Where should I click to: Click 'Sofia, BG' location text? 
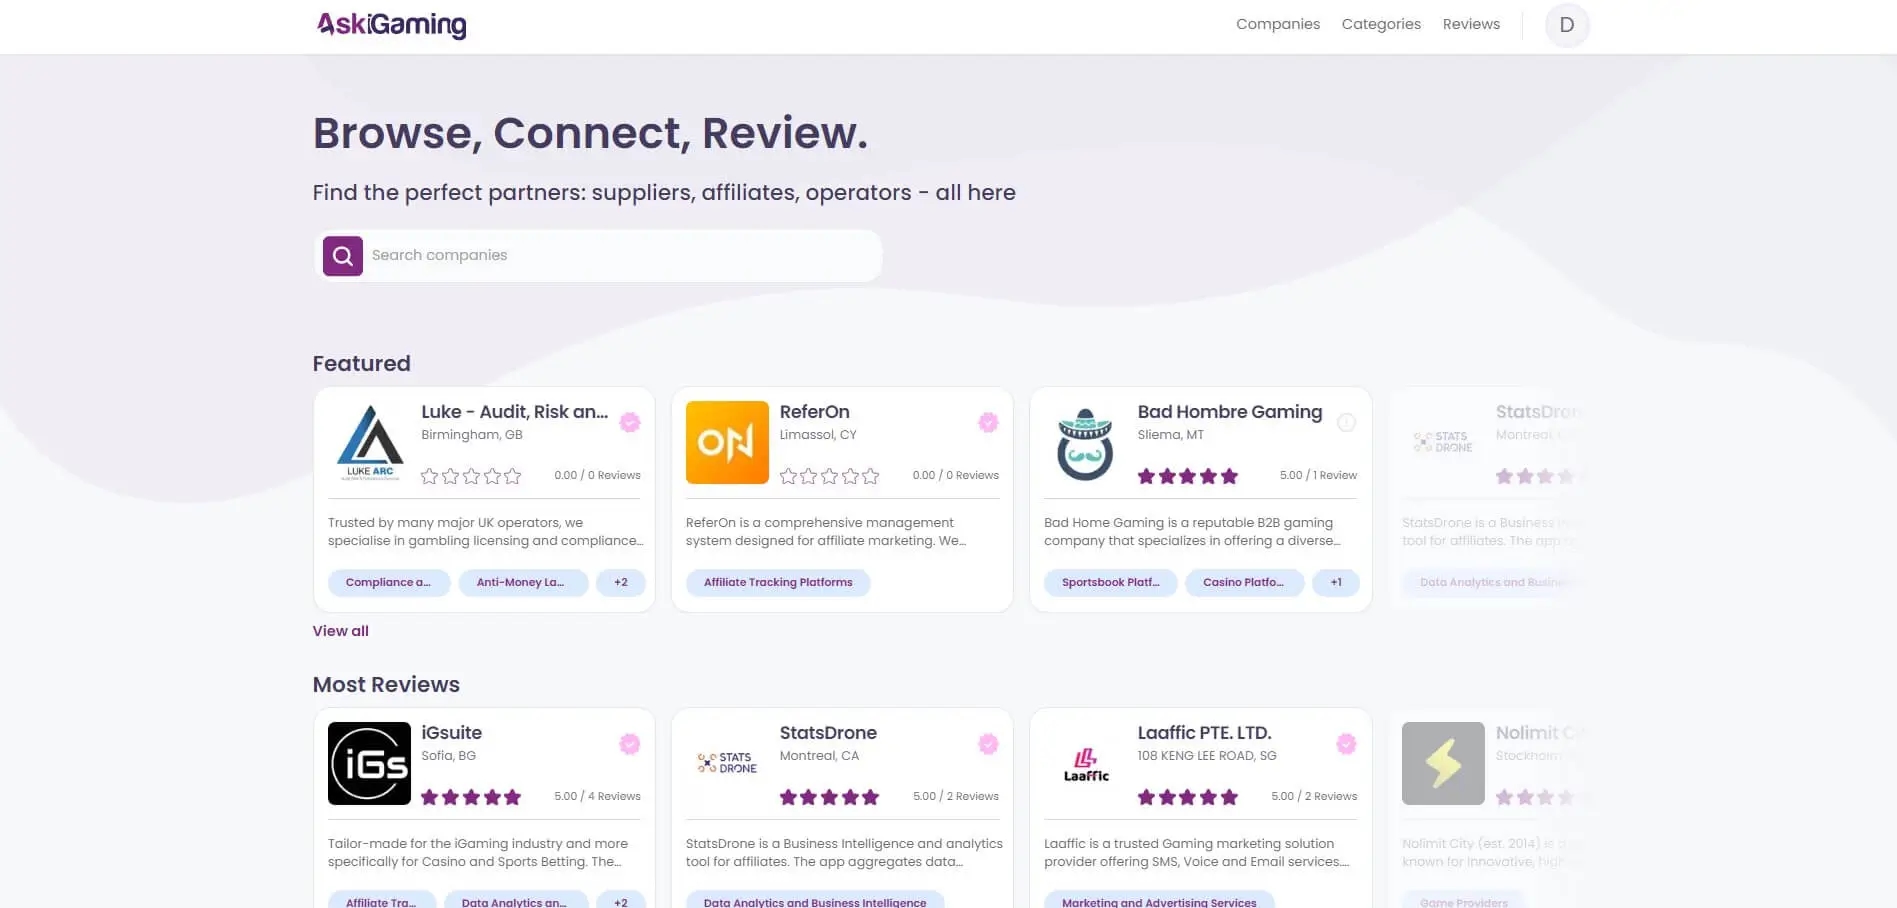pos(448,756)
